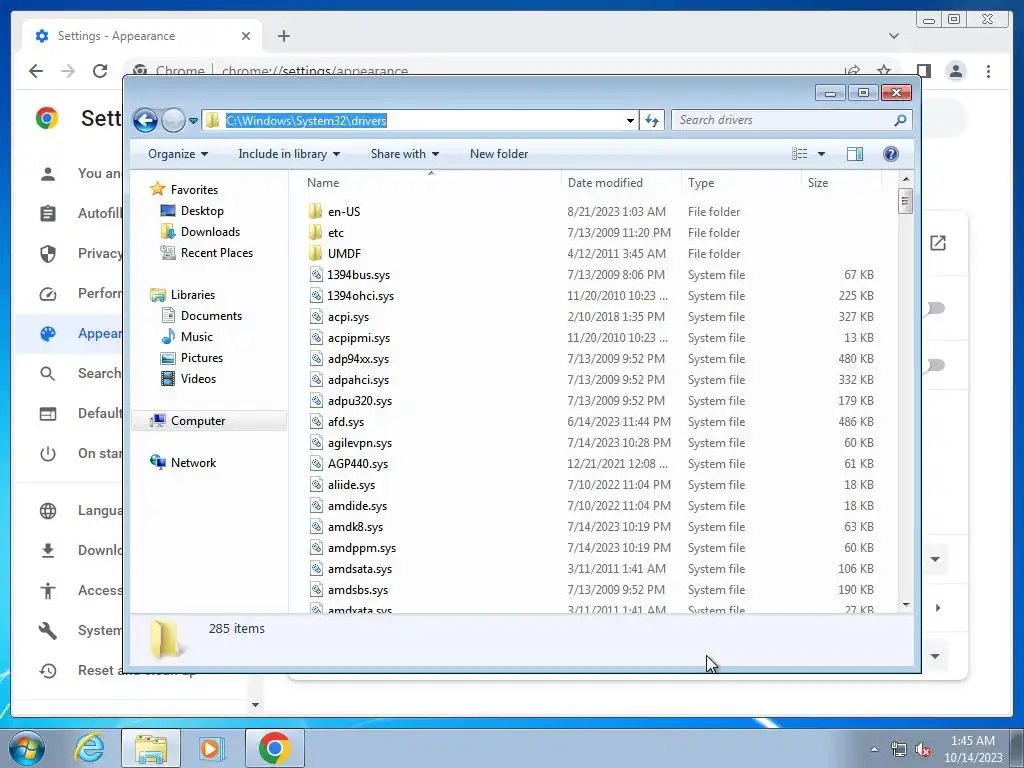Select amdppm.sys file
The height and width of the screenshot is (768, 1024).
pos(362,548)
